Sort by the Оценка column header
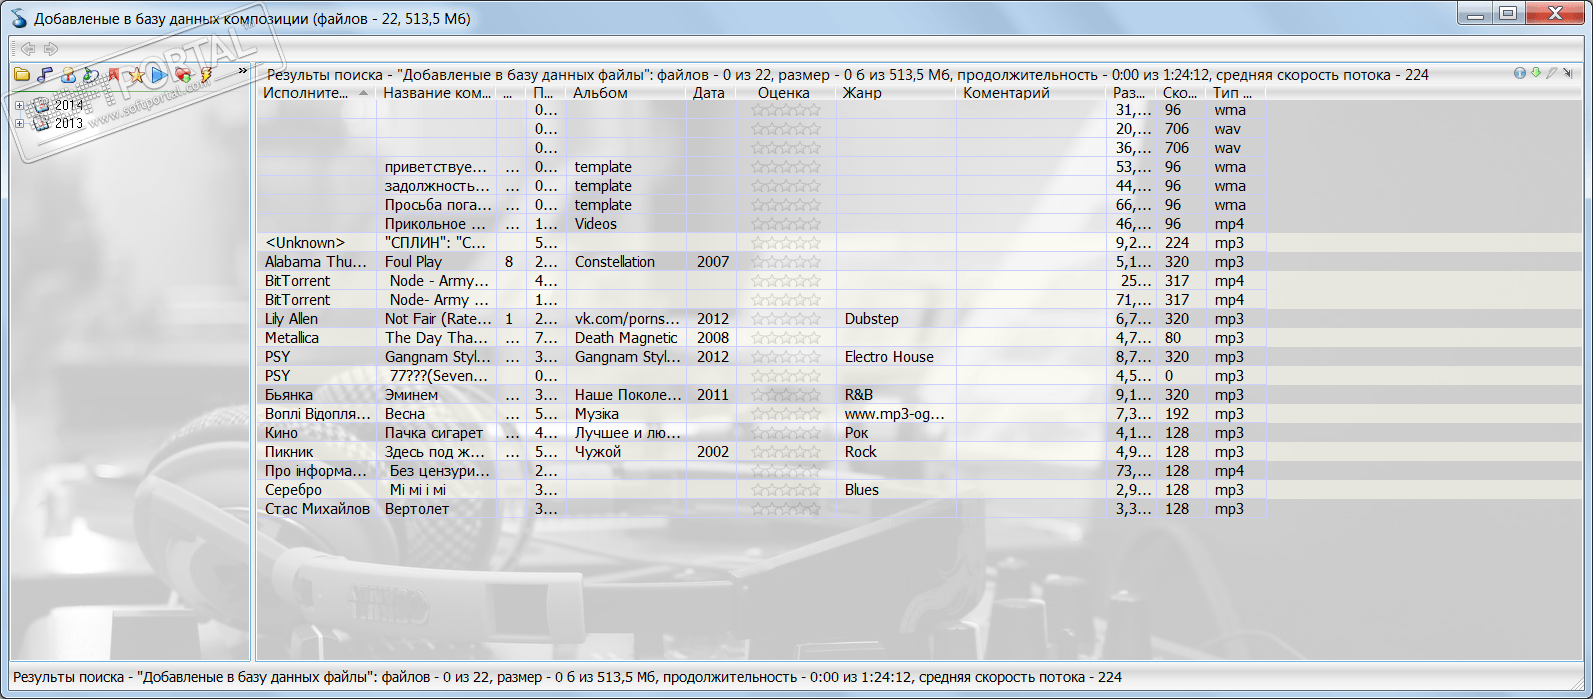1593x699 pixels. click(x=785, y=93)
